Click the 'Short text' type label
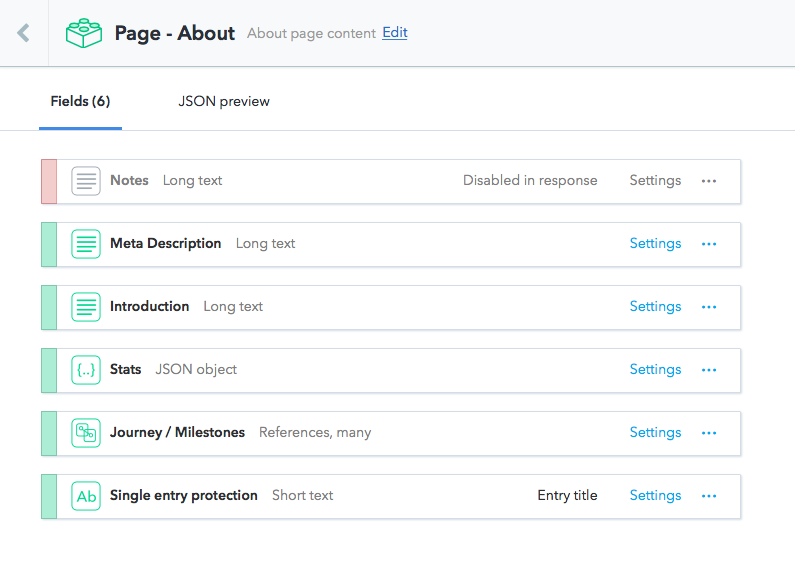This screenshot has width=795, height=570. click(302, 495)
